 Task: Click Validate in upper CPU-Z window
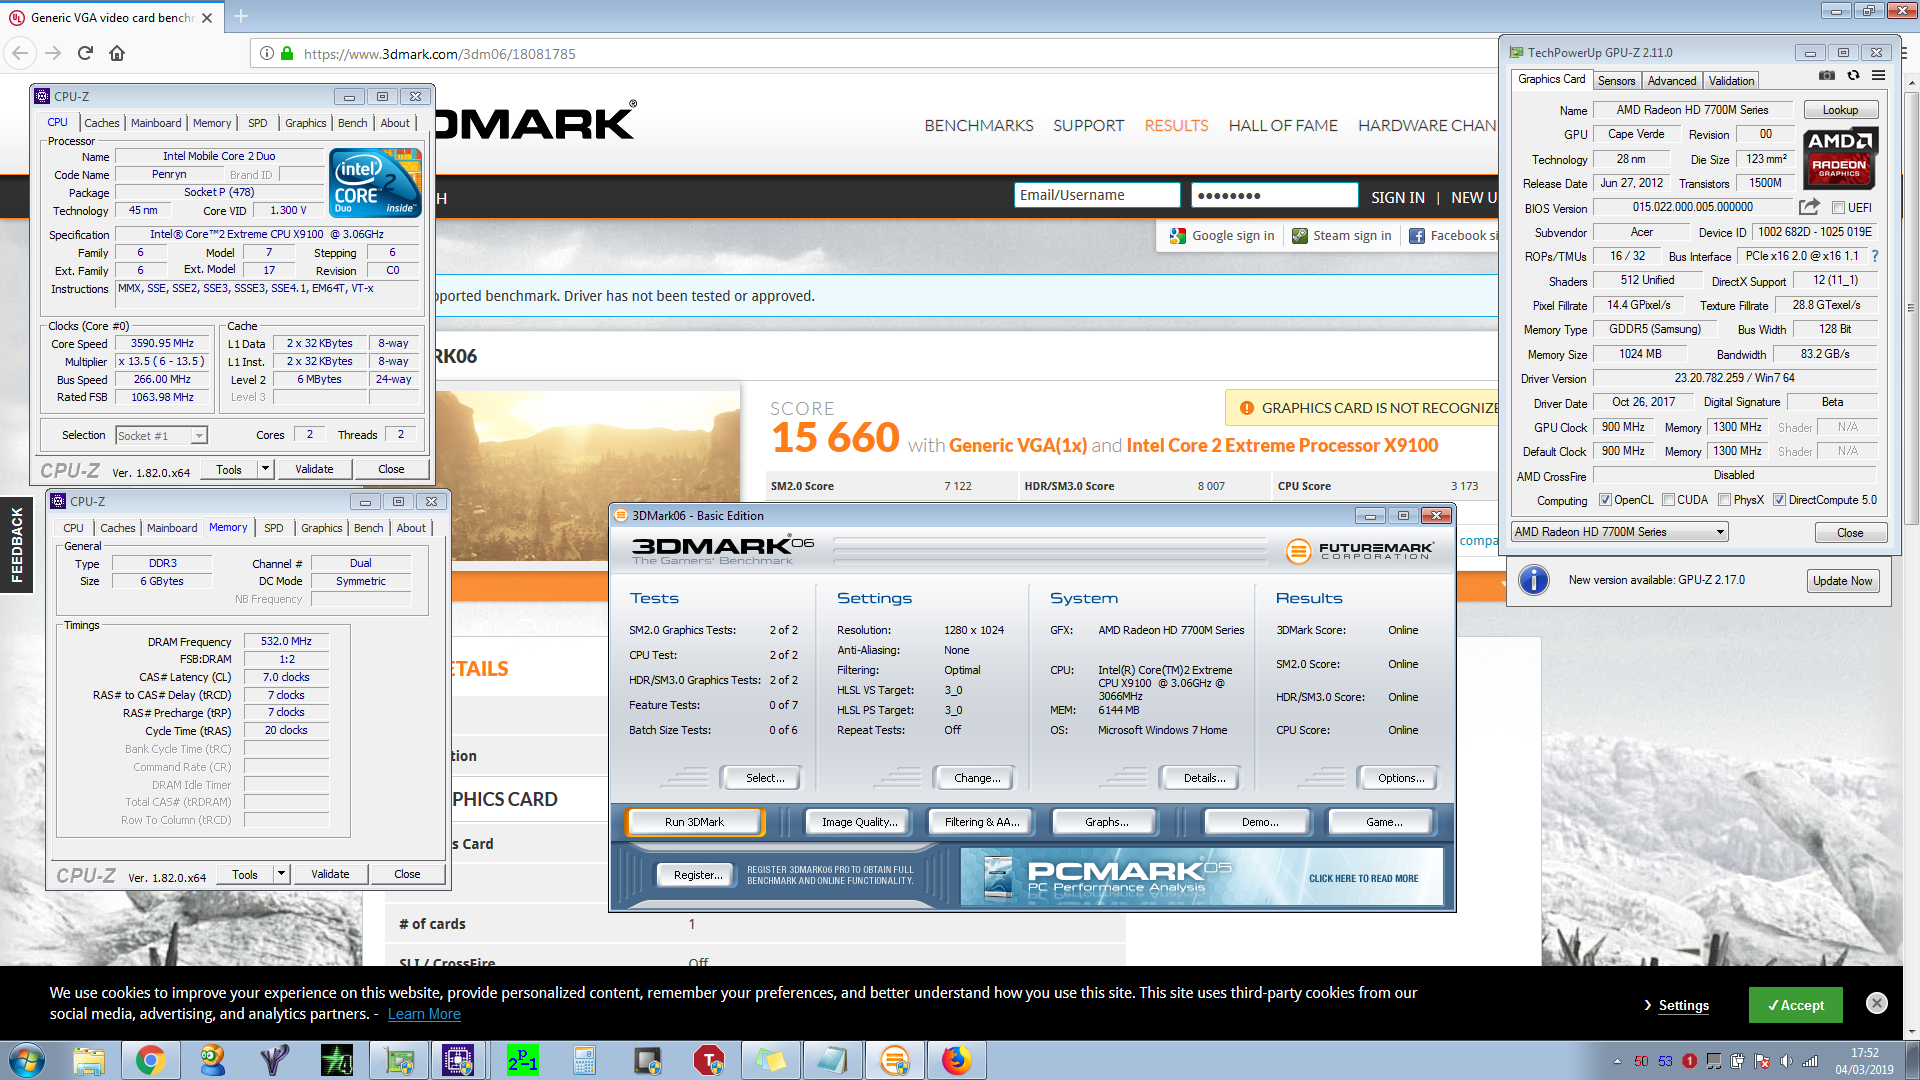[314, 469]
